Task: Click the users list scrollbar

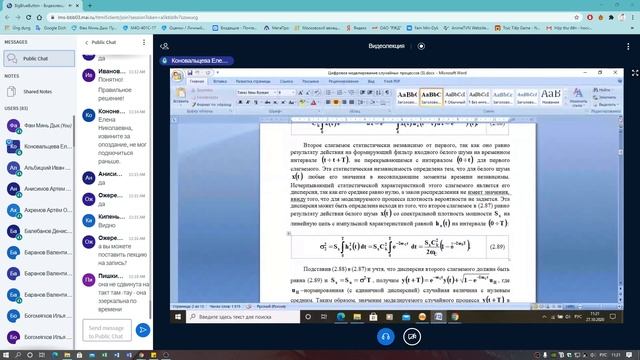Action: pos(74,131)
